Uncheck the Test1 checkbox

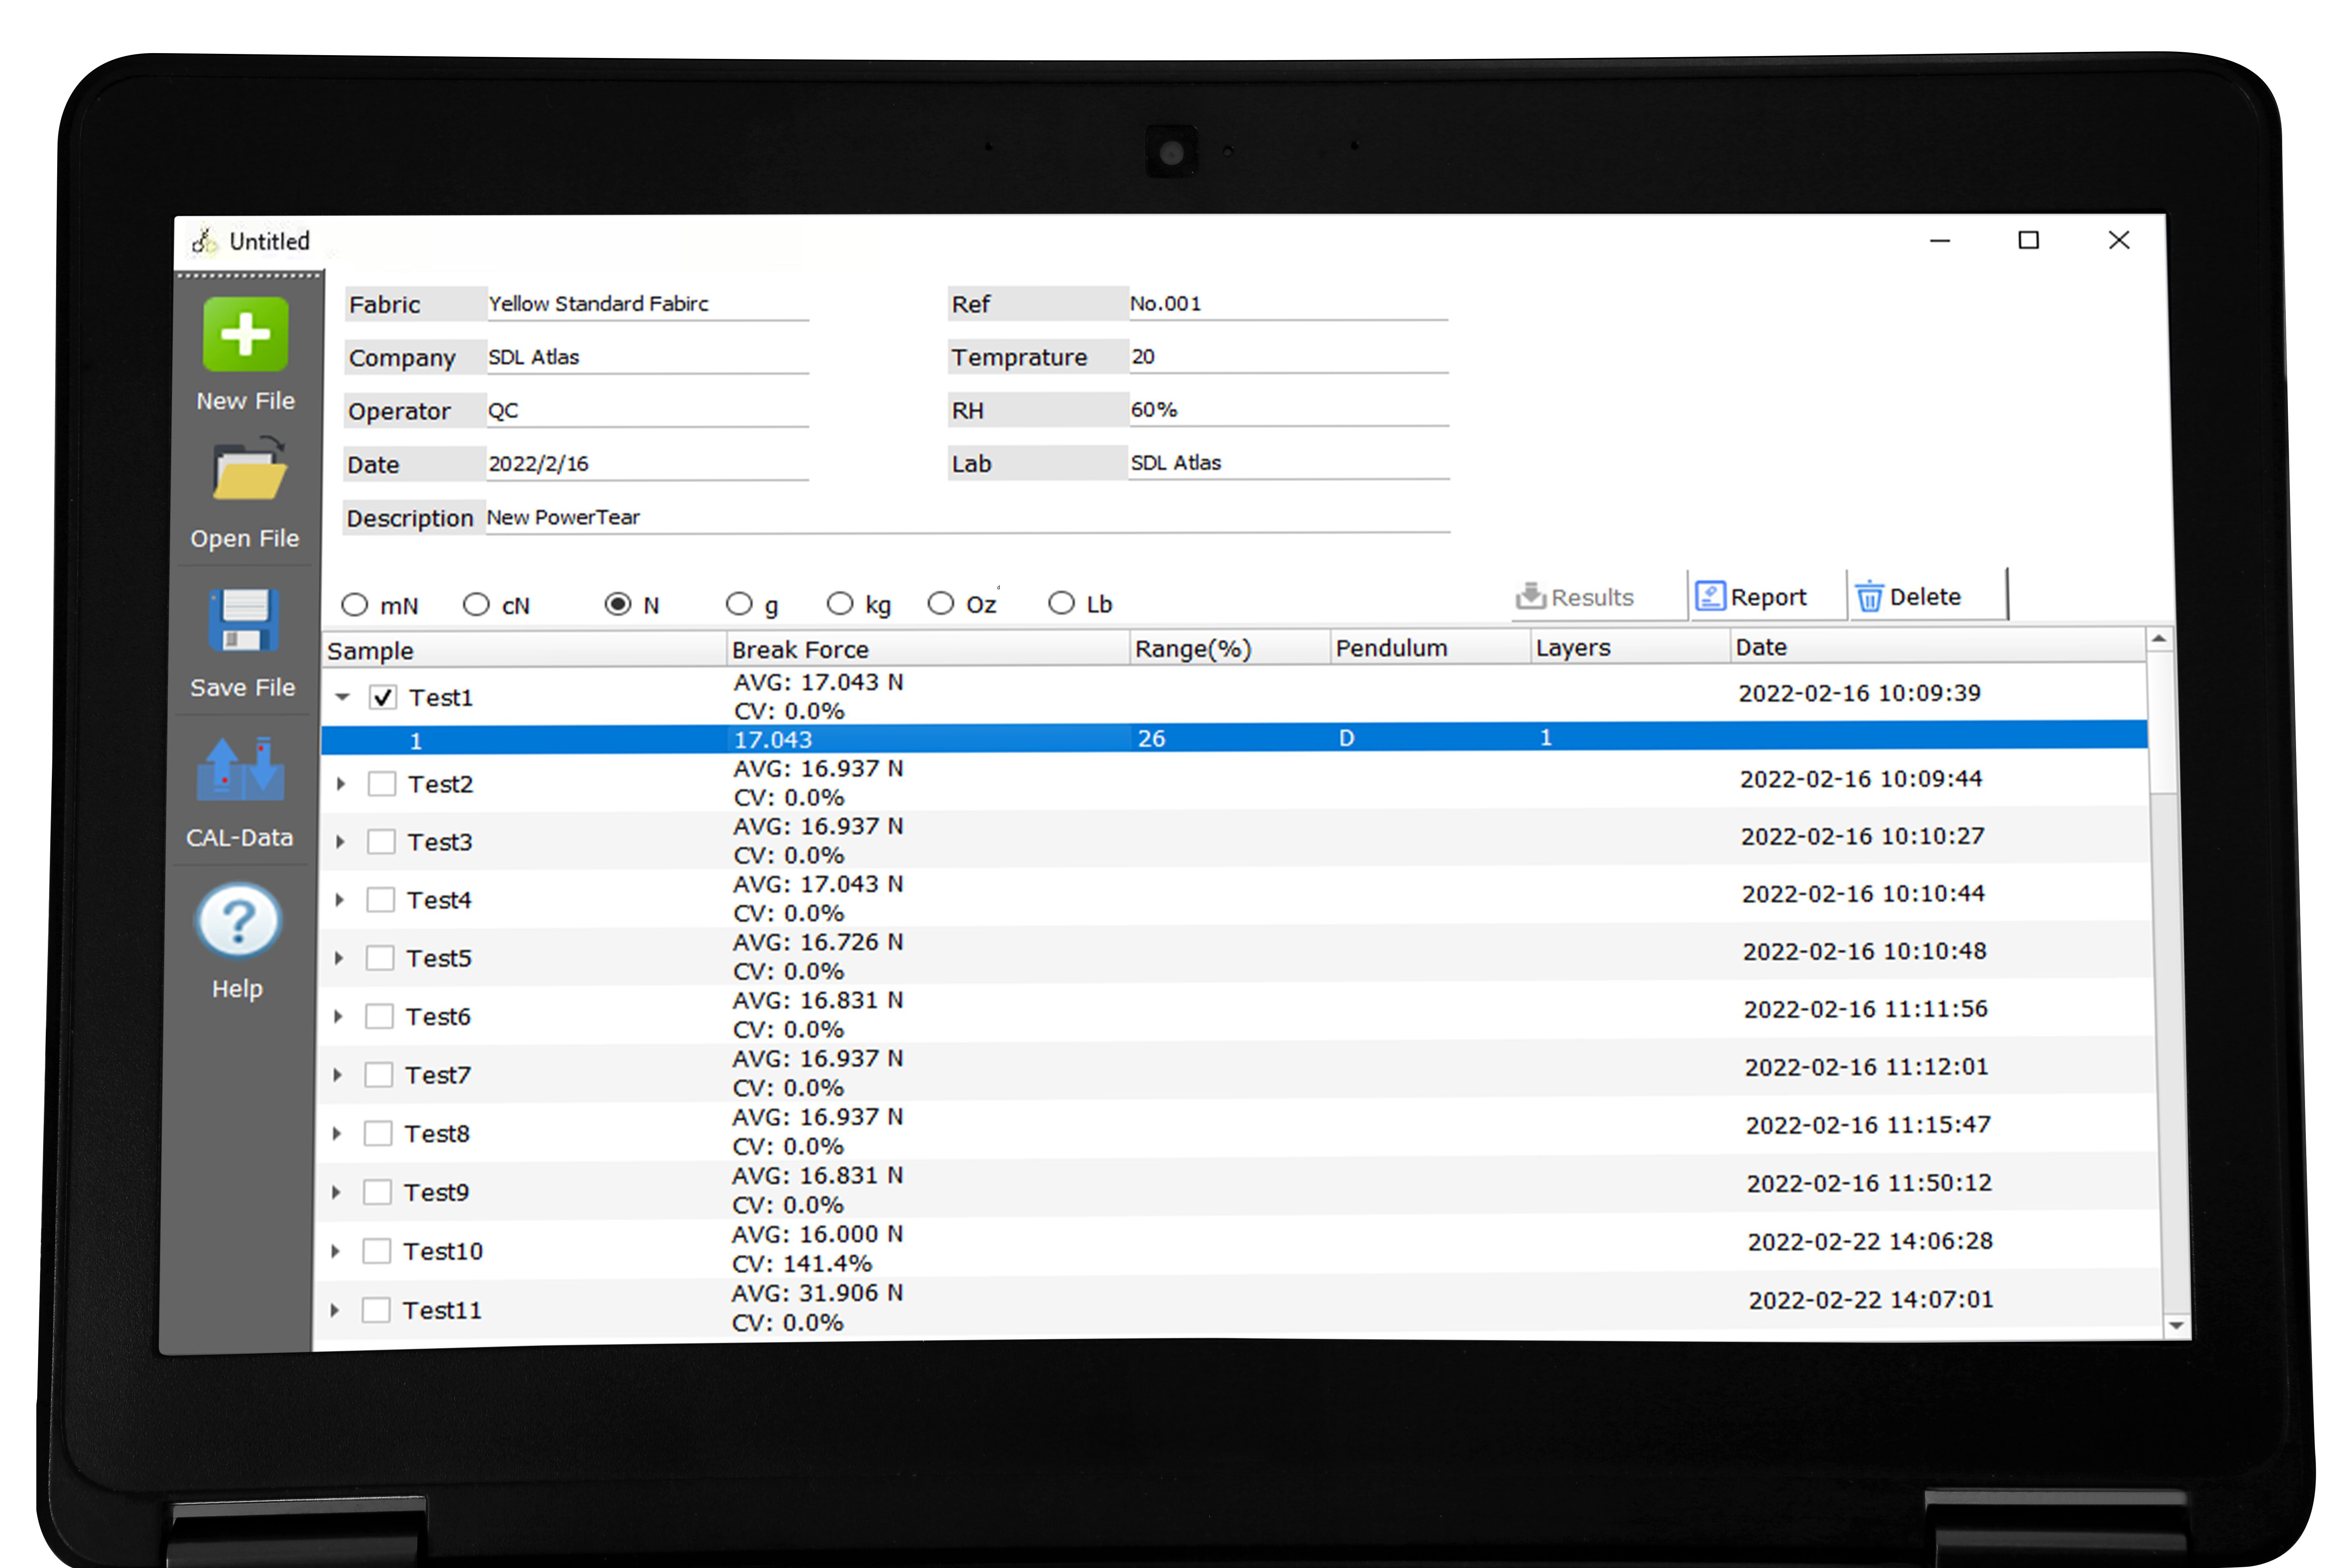tap(383, 697)
